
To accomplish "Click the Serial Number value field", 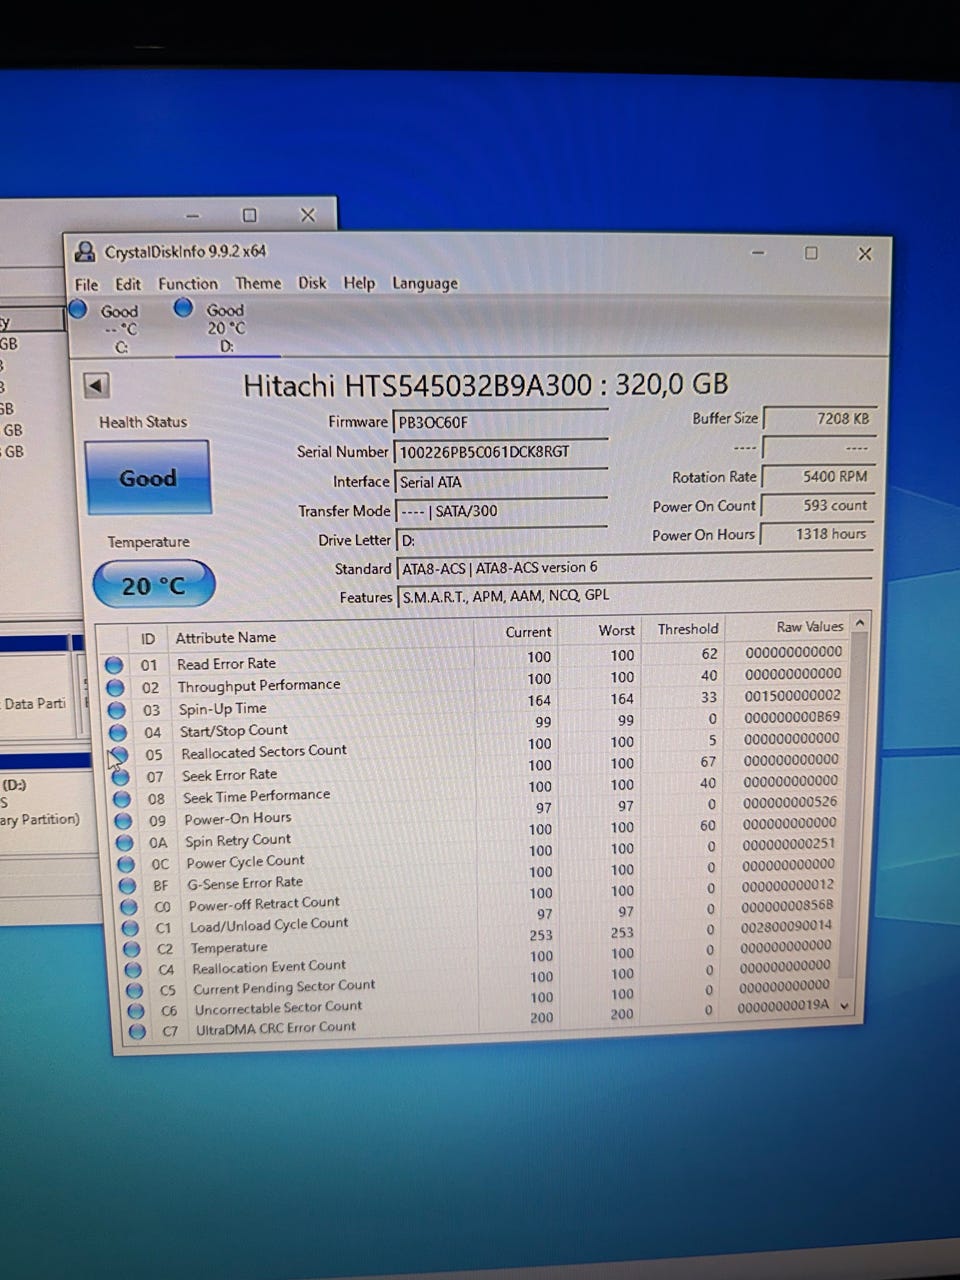I will [500, 452].
